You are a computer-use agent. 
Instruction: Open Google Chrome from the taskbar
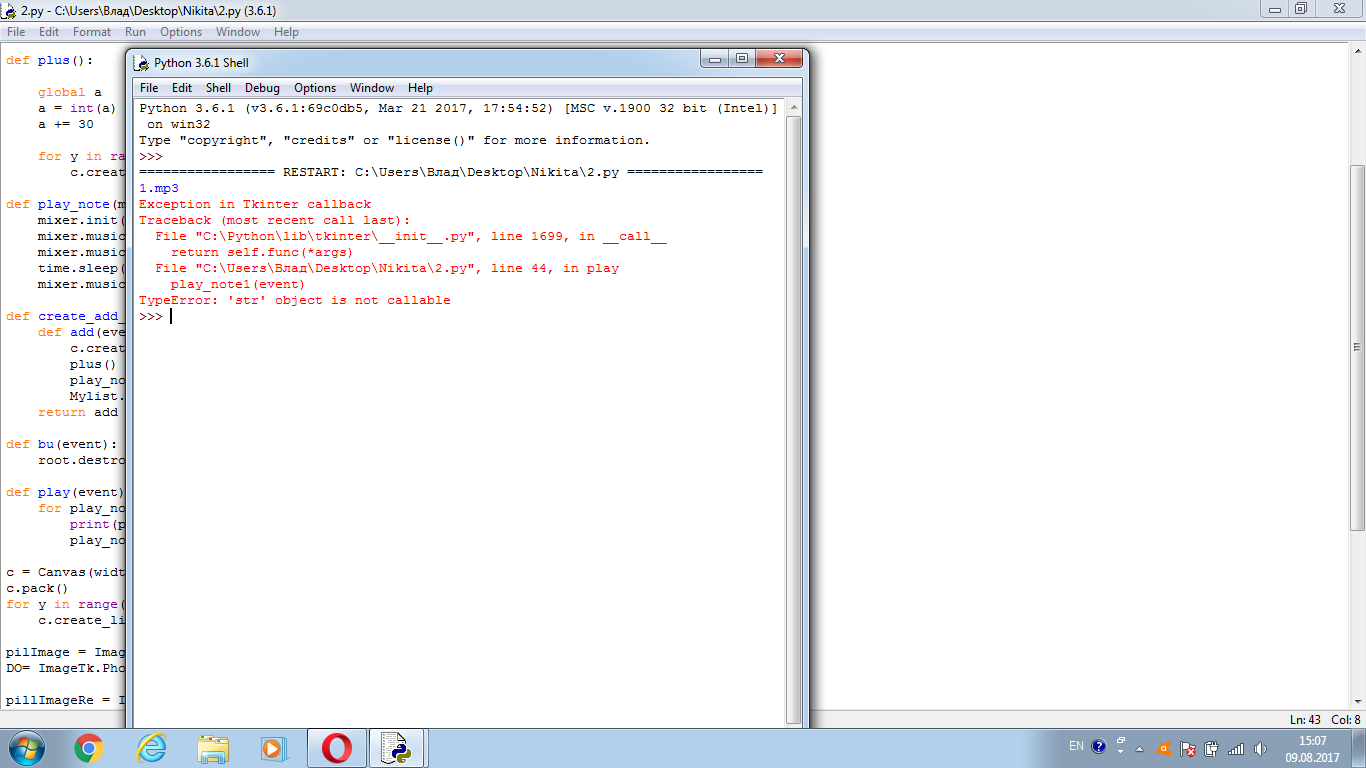89,748
